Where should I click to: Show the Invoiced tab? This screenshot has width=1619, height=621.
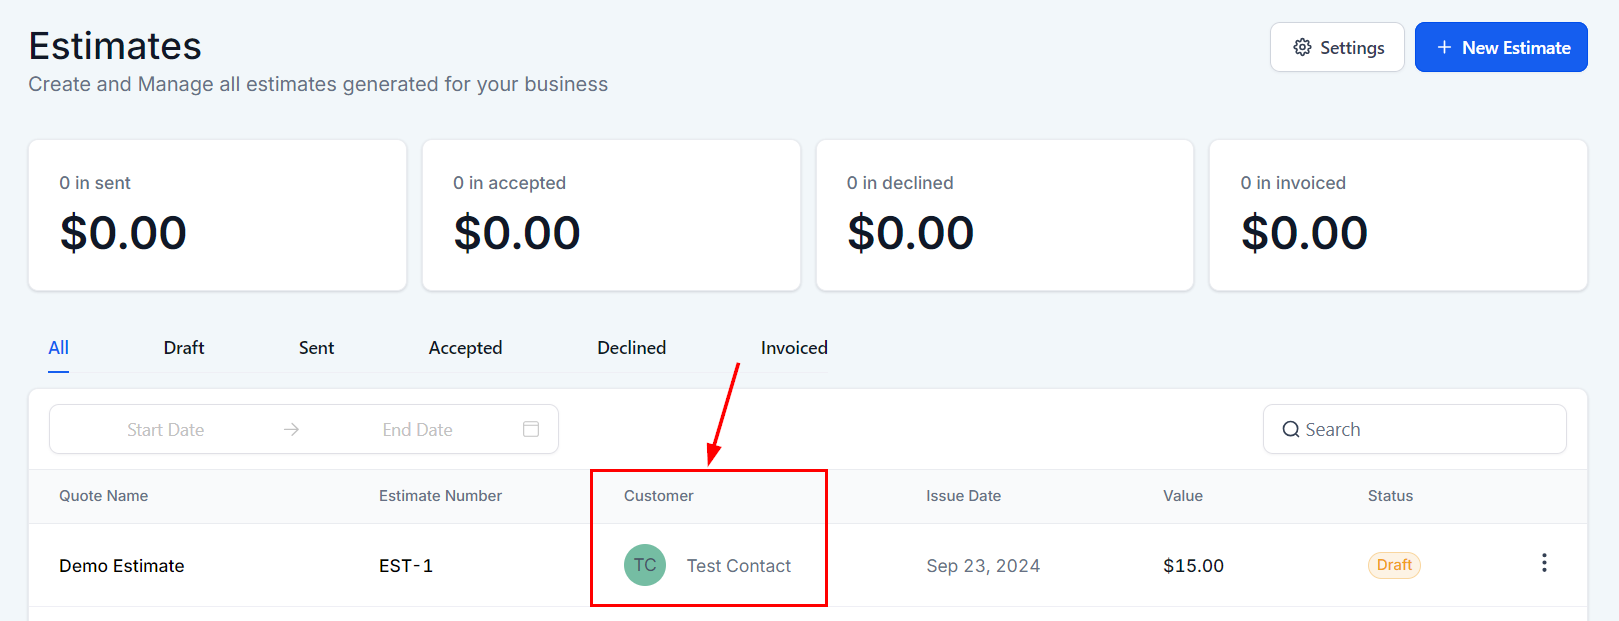794,348
